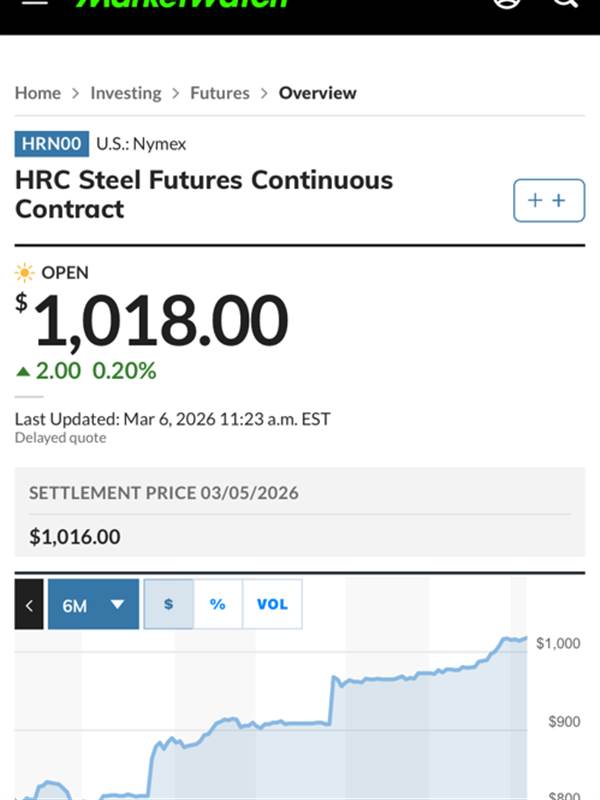The image size is (600, 800).
Task: Click the sun market-open status icon
Action: [x=25, y=273]
